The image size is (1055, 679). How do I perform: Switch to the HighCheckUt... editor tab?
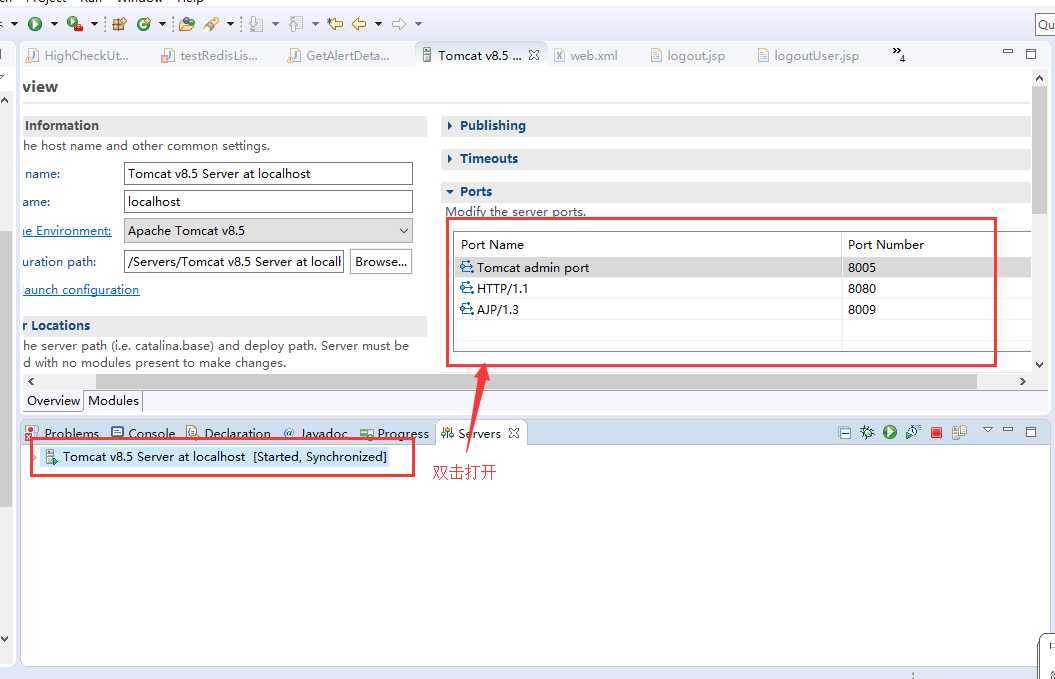[x=78, y=56]
